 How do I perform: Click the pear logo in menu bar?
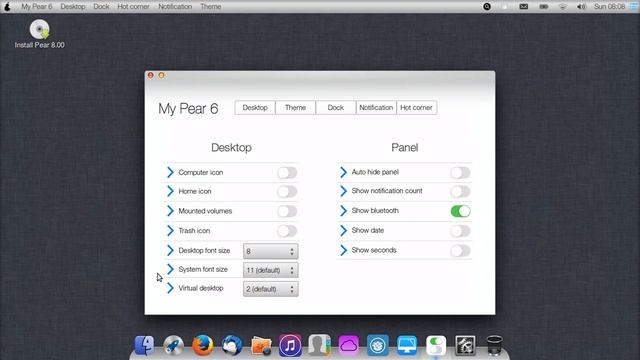pos(7,6)
